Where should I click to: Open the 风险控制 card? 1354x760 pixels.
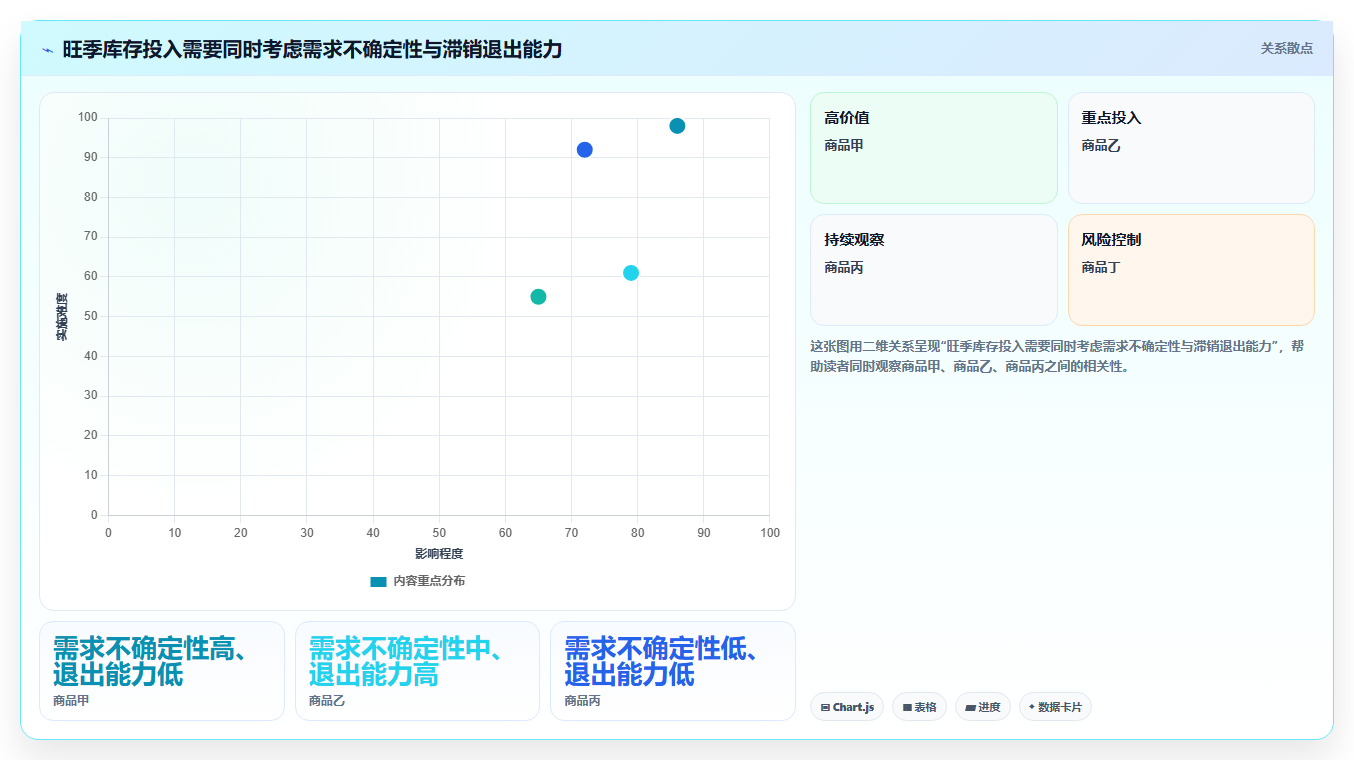coord(1191,270)
